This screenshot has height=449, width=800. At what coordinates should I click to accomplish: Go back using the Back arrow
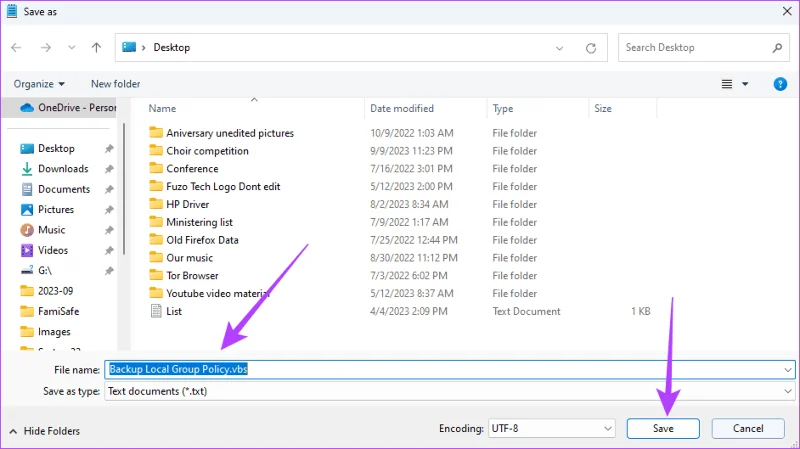pos(16,47)
